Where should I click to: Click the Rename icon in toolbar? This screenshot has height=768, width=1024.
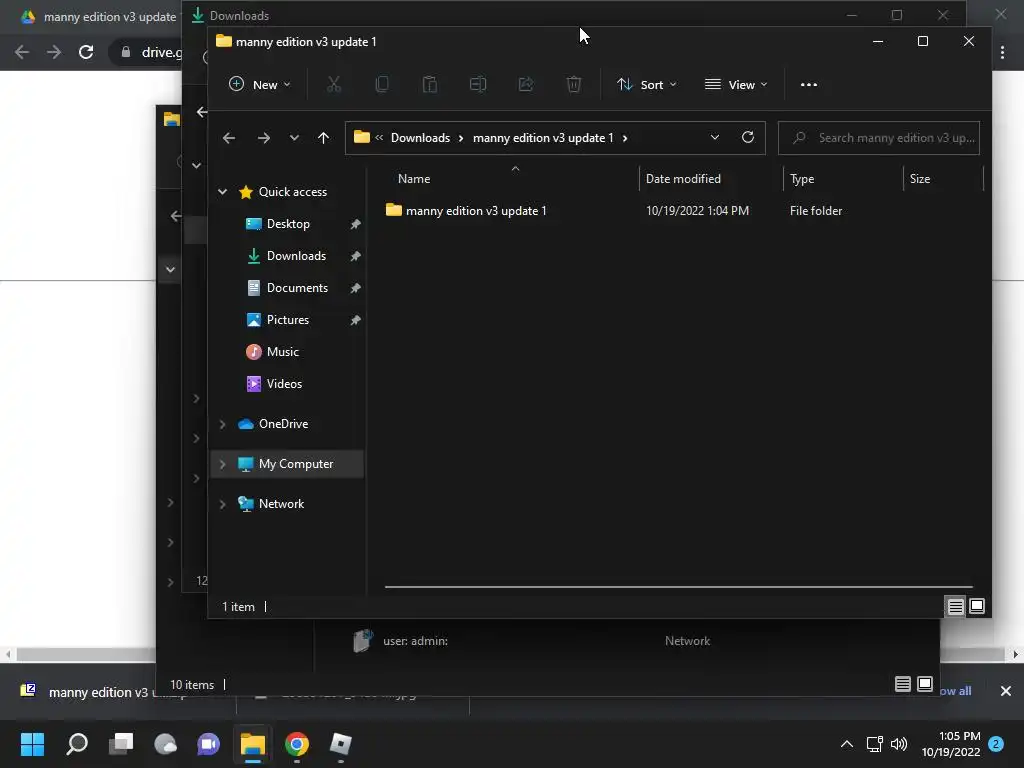click(478, 84)
